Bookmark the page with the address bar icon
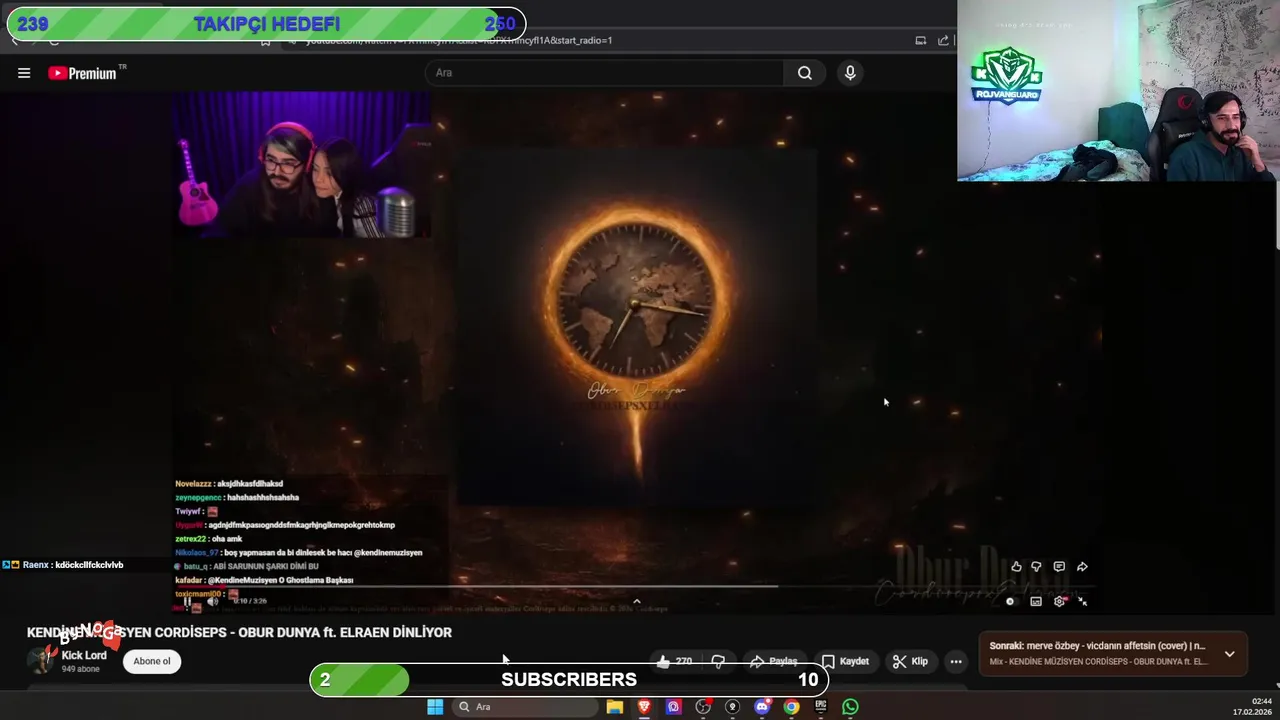The image size is (1280, 720). click(x=265, y=41)
